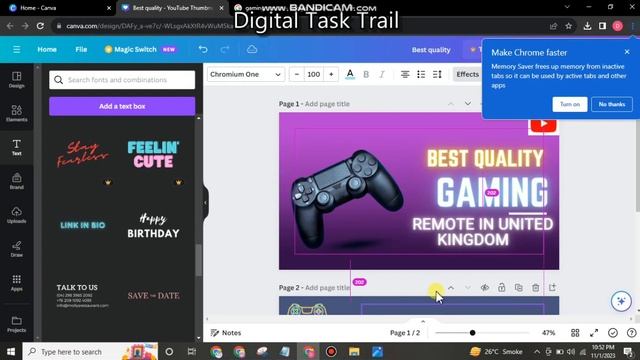
Task: Open the Effects panel
Action: pos(467,74)
